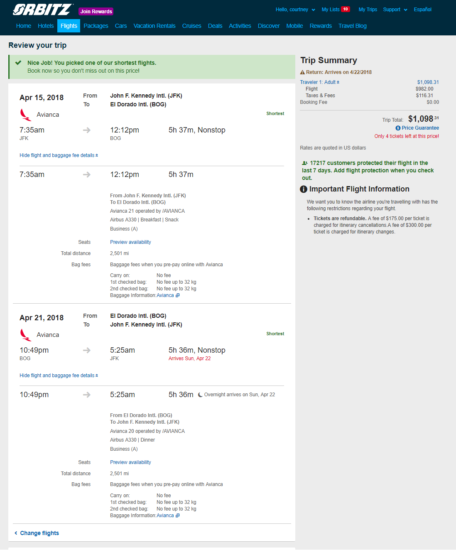Preview seat availability for outbound flight

(x=130, y=242)
